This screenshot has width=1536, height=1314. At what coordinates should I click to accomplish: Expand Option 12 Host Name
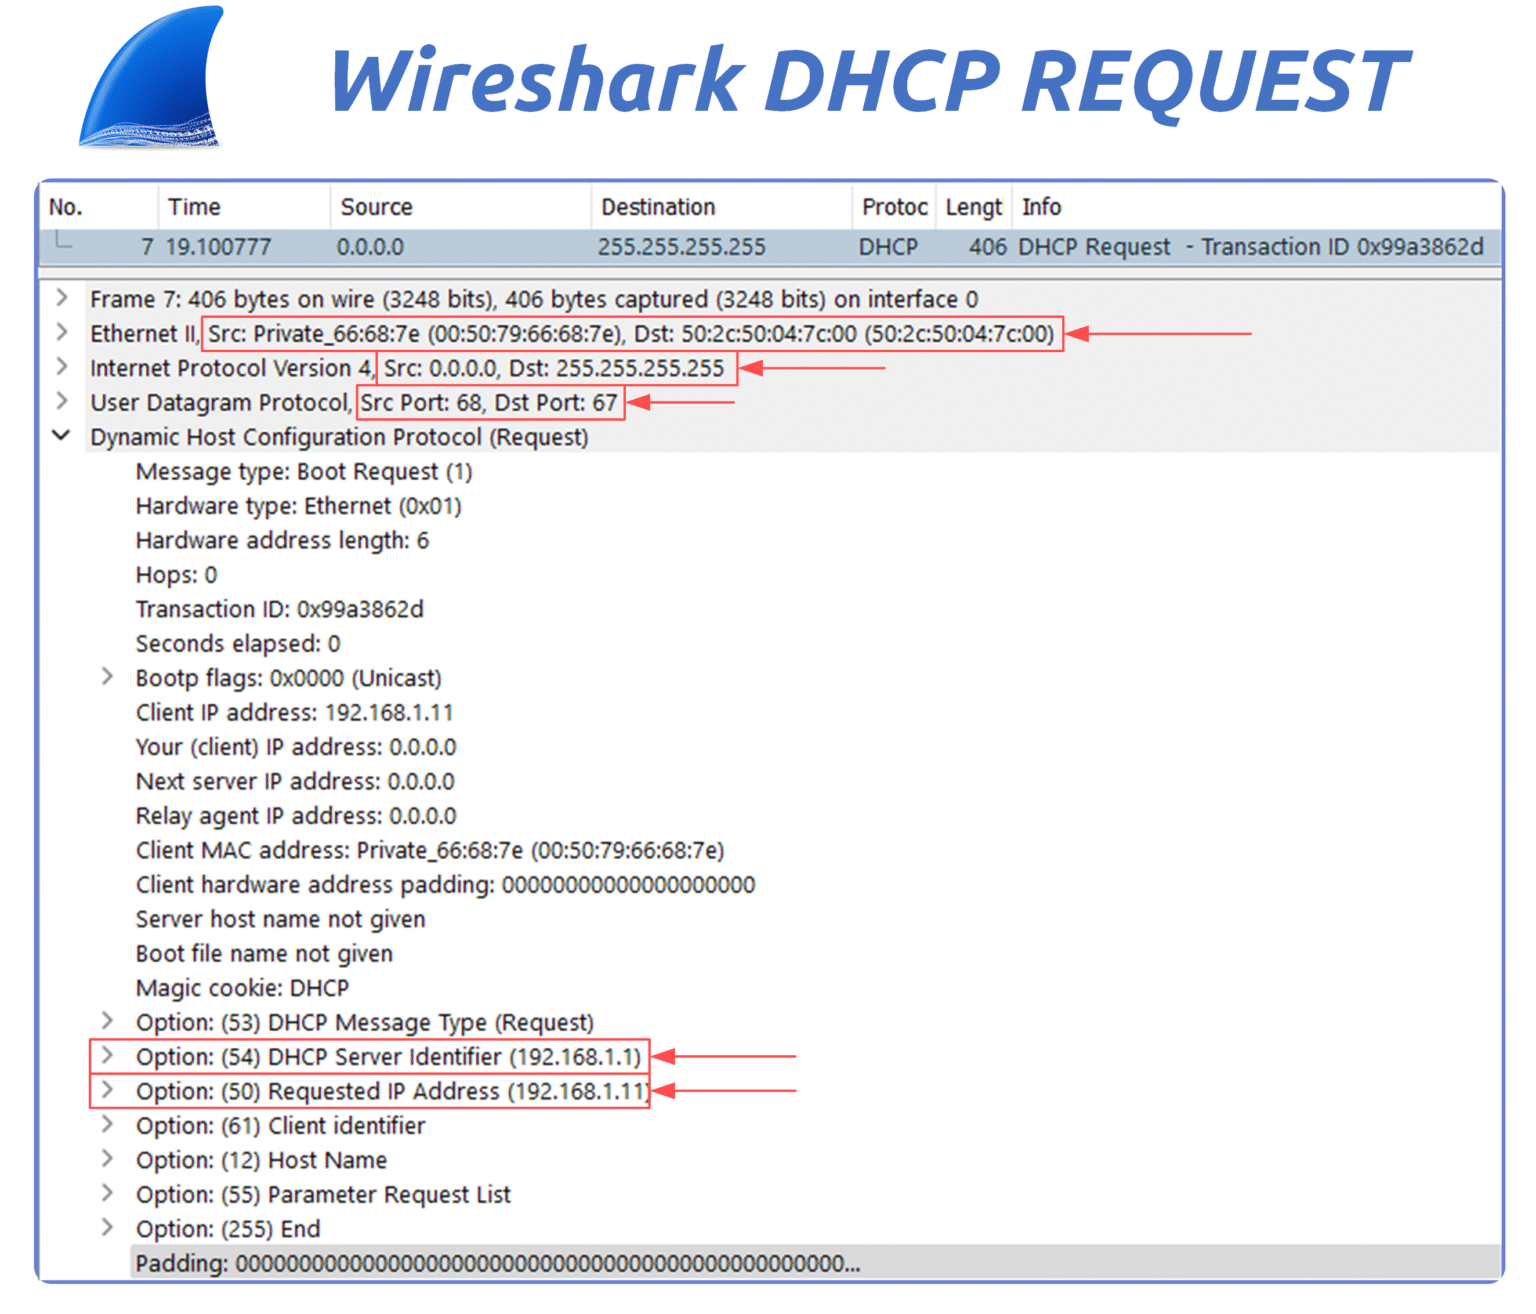(107, 1159)
